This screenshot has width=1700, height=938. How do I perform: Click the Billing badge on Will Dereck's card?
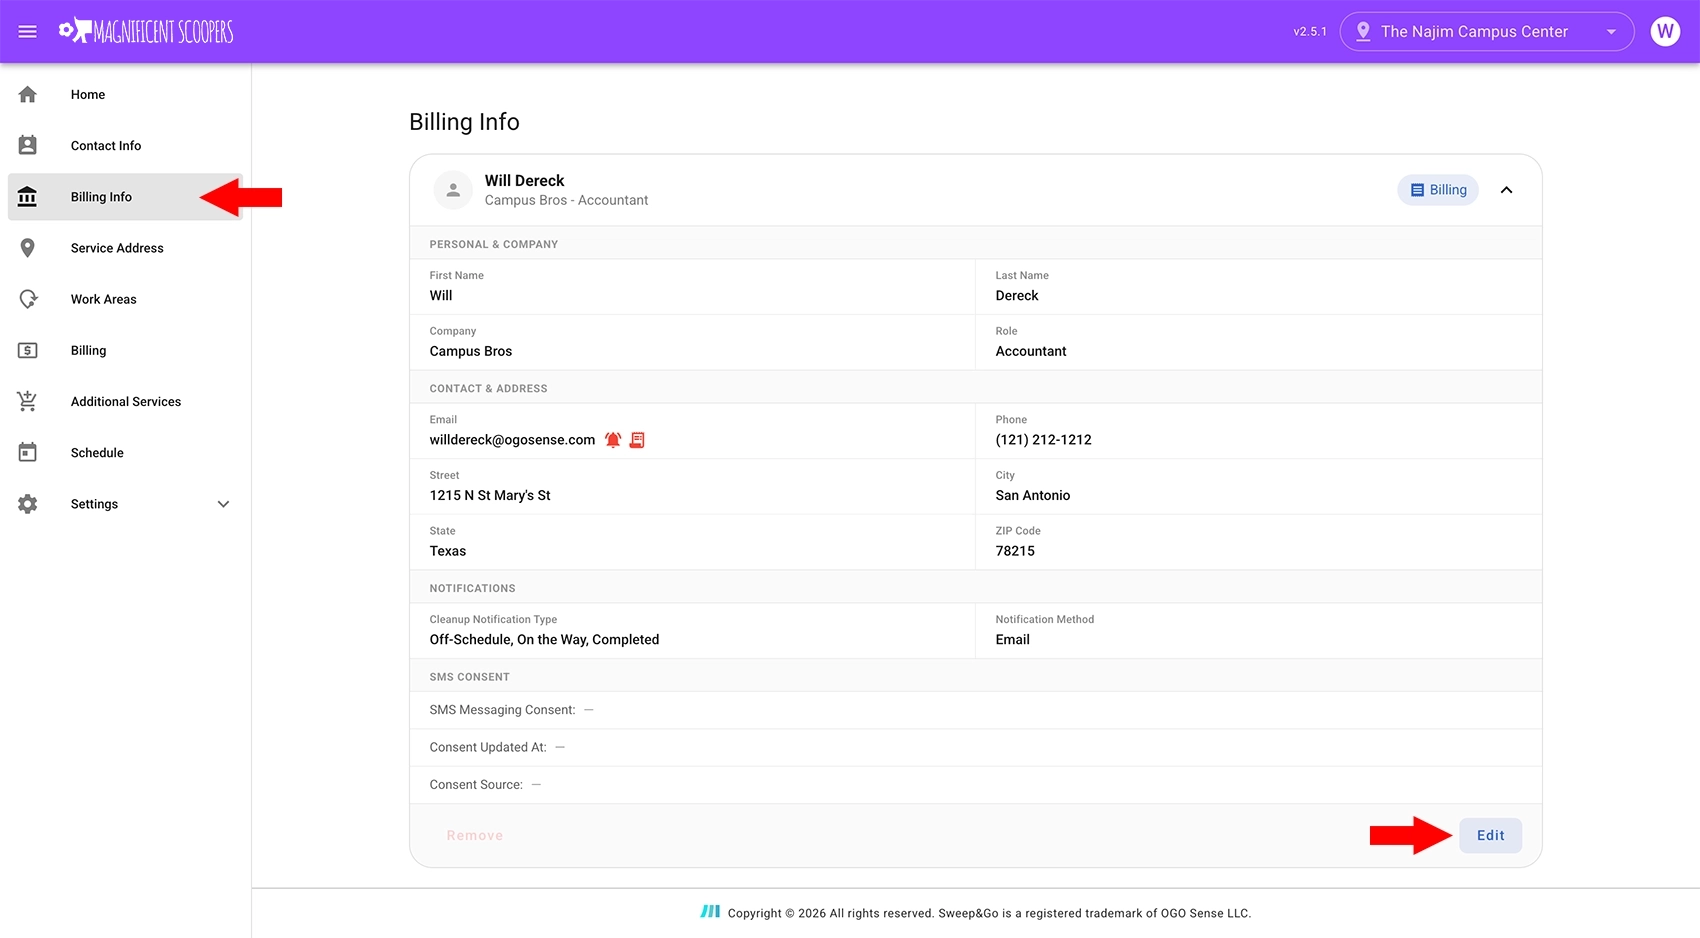click(1437, 189)
